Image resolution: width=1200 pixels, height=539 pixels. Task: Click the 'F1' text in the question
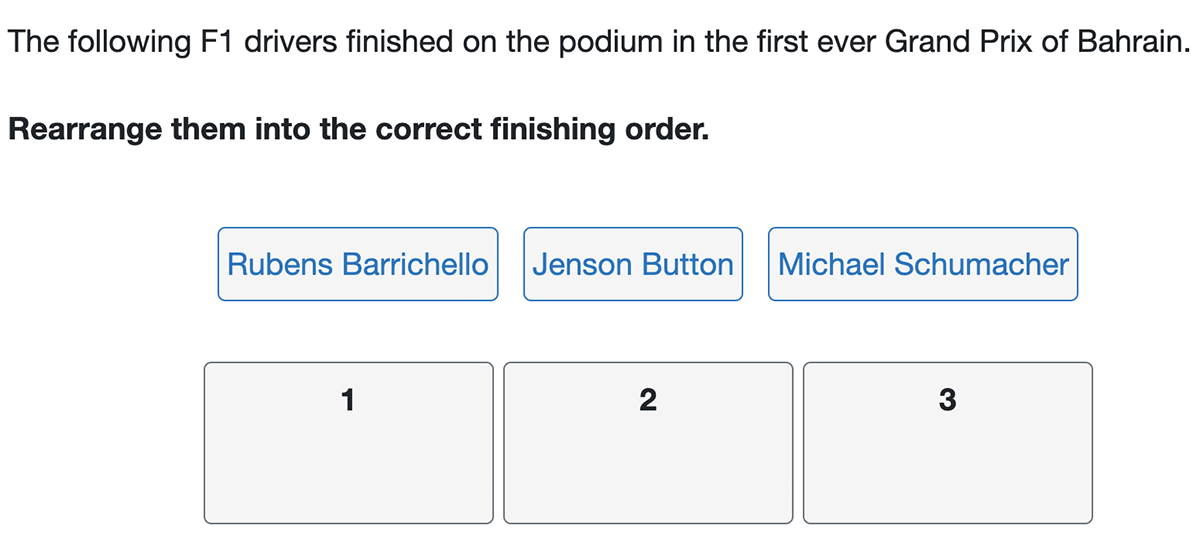[218, 42]
